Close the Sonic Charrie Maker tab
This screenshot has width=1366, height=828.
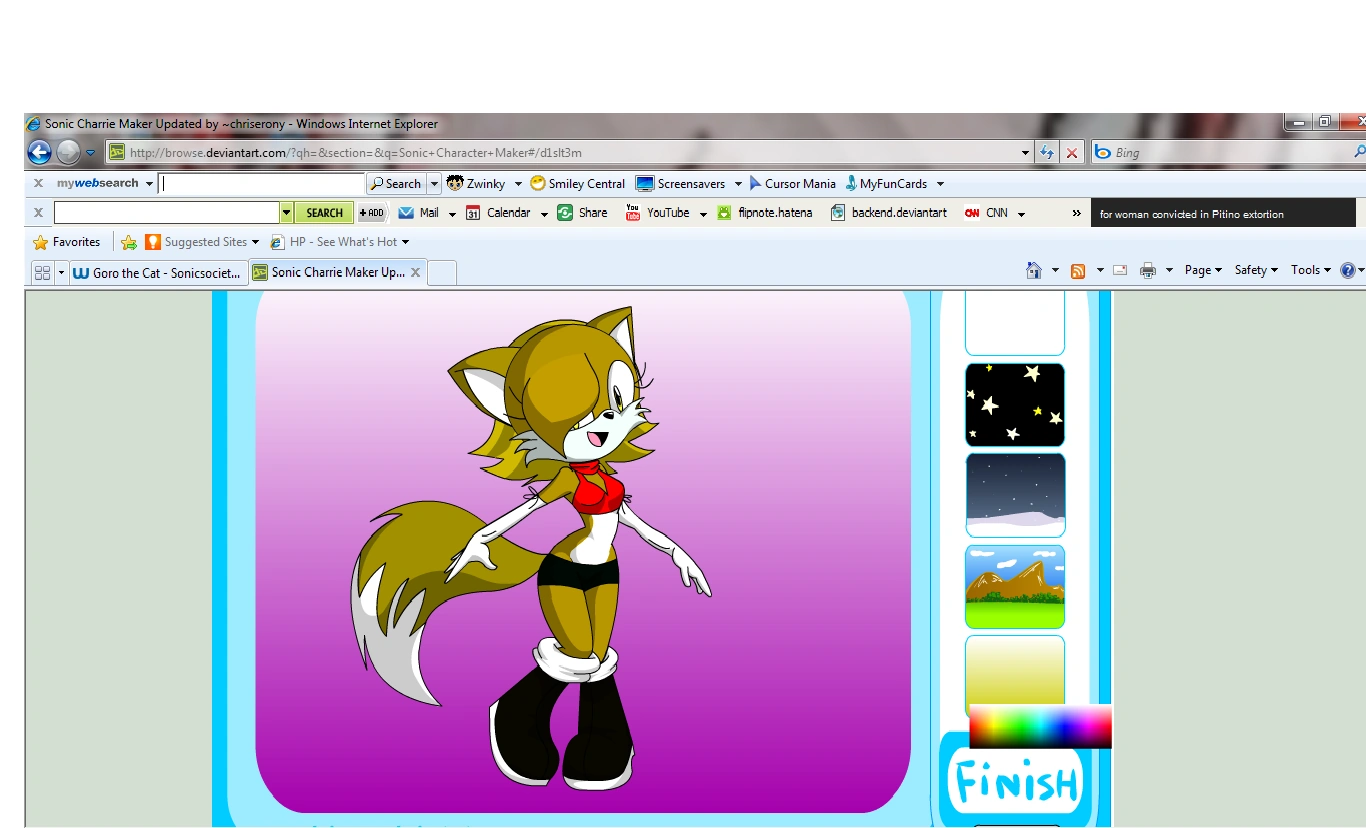pyautogui.click(x=416, y=272)
